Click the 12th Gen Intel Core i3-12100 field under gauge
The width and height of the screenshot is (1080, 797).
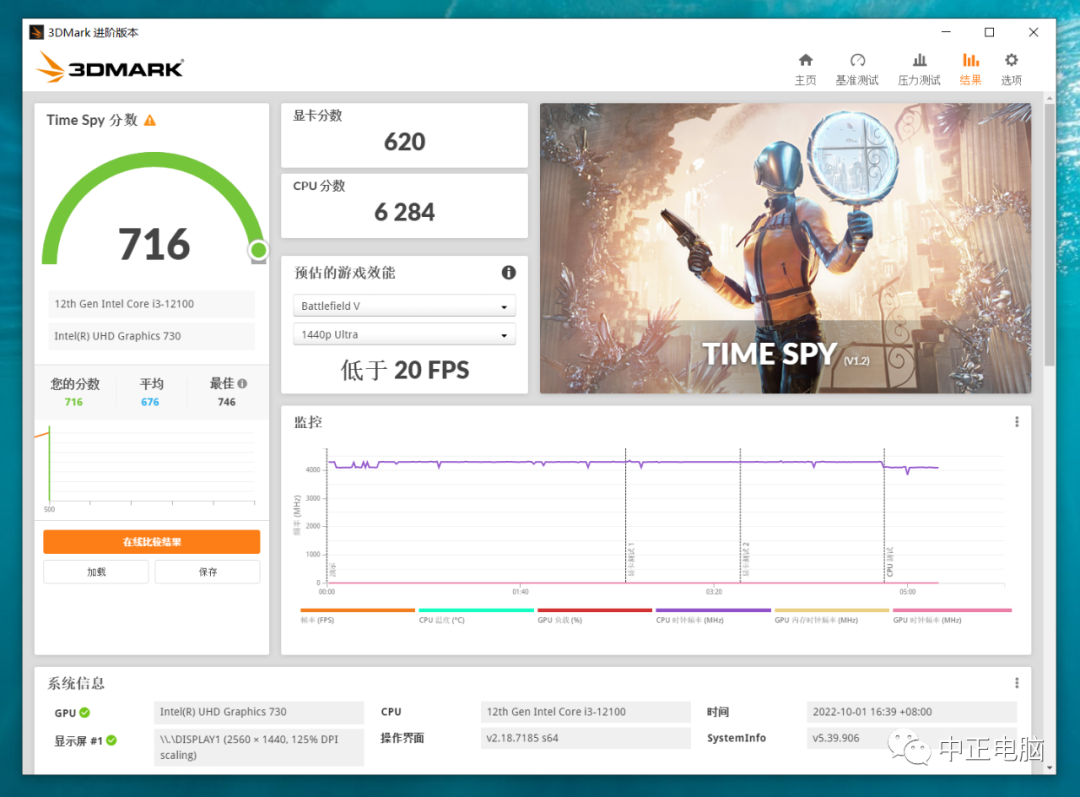point(152,304)
